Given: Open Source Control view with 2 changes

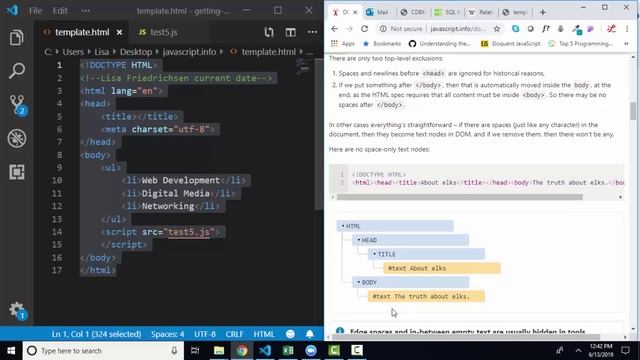Looking at the screenshot, I should point(17,104).
